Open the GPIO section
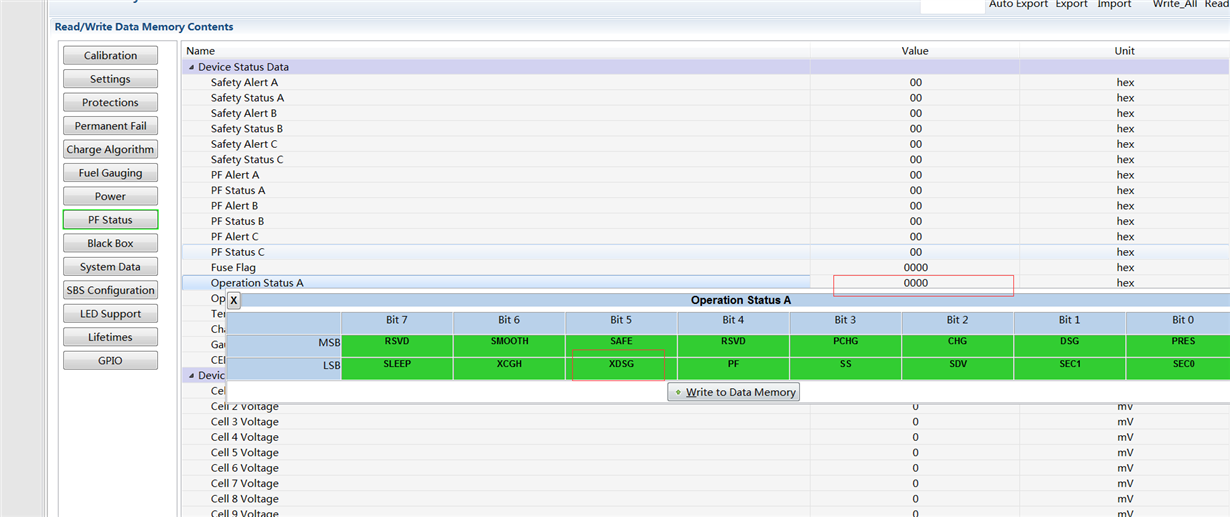This screenshot has height=517, width=1230. coord(110,361)
